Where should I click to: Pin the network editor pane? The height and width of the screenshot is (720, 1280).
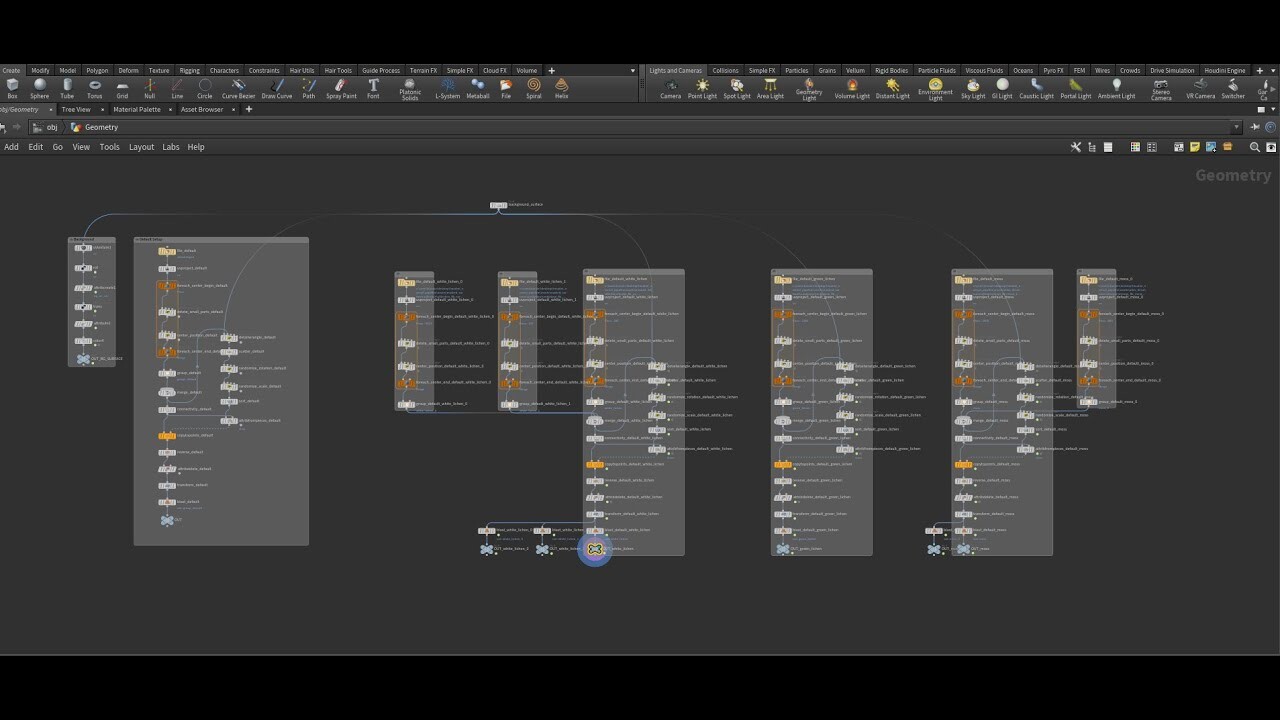(1254, 127)
